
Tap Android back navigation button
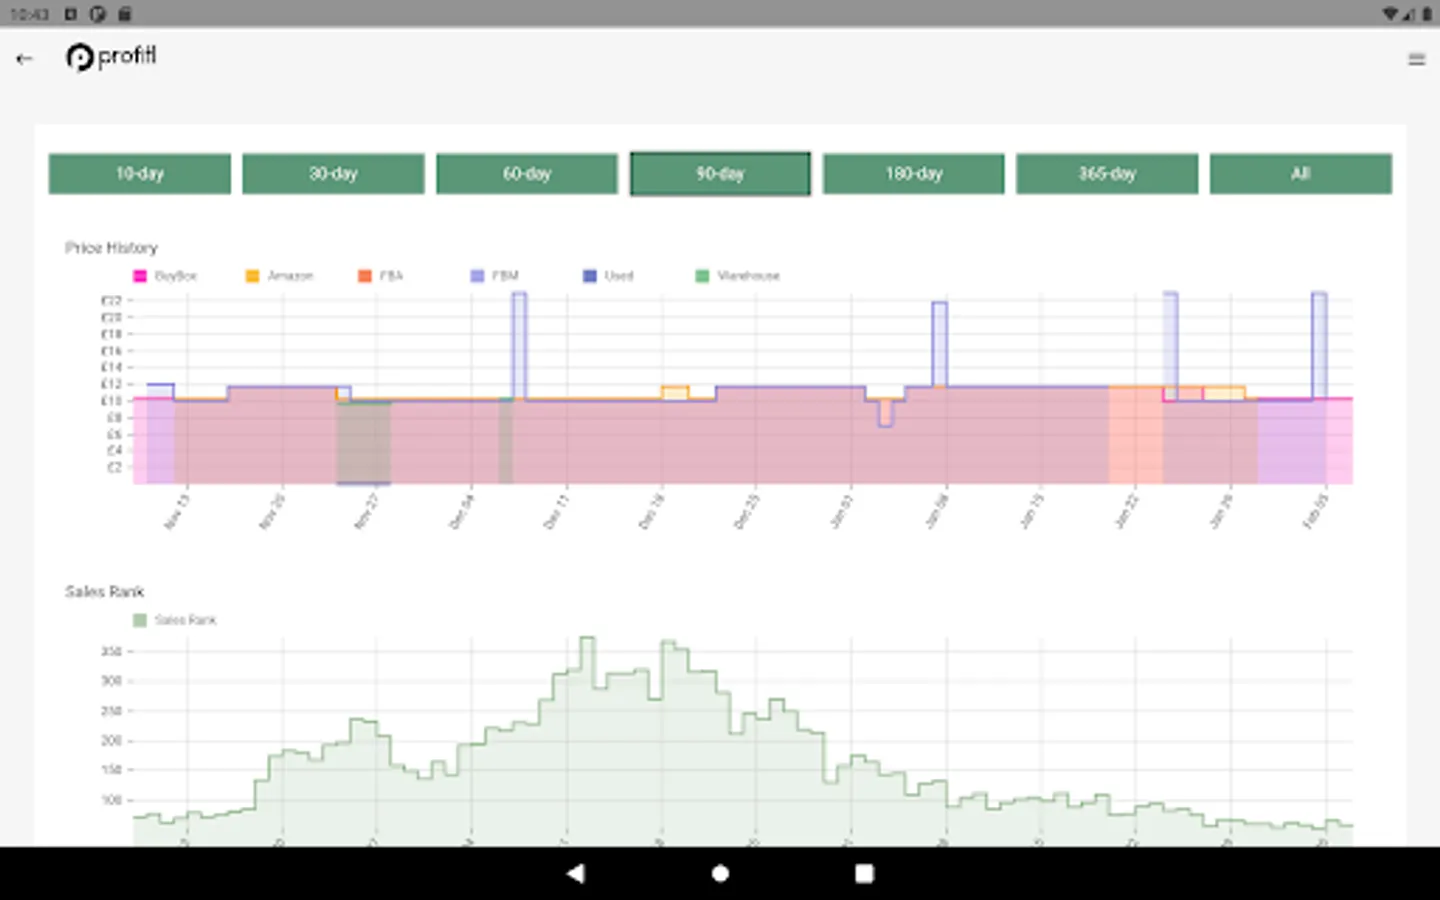pos(575,873)
